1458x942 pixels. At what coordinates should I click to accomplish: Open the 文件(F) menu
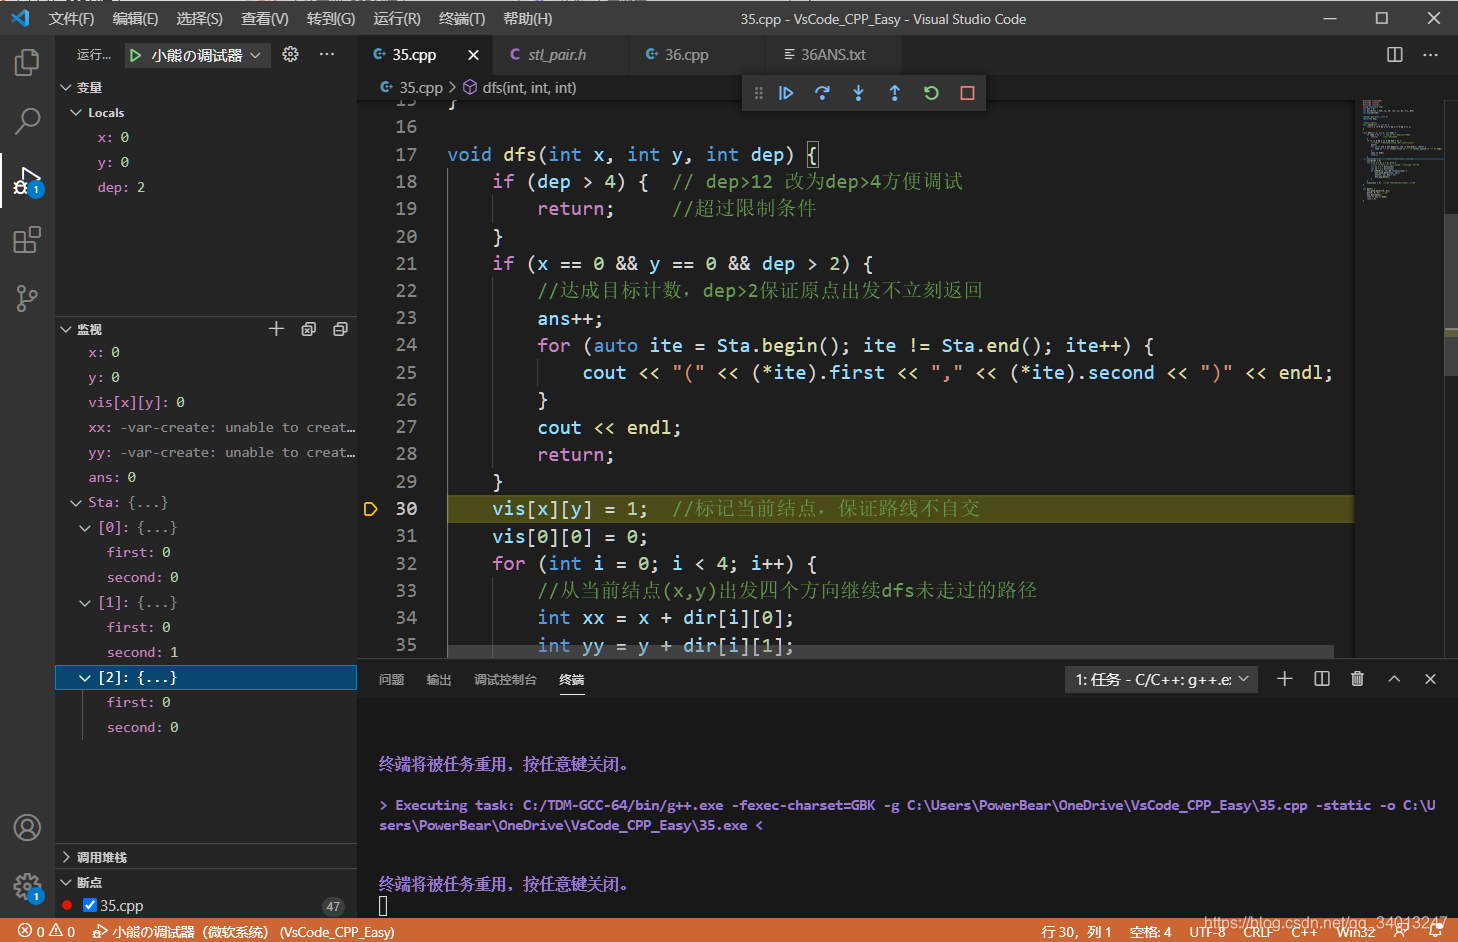click(x=71, y=19)
